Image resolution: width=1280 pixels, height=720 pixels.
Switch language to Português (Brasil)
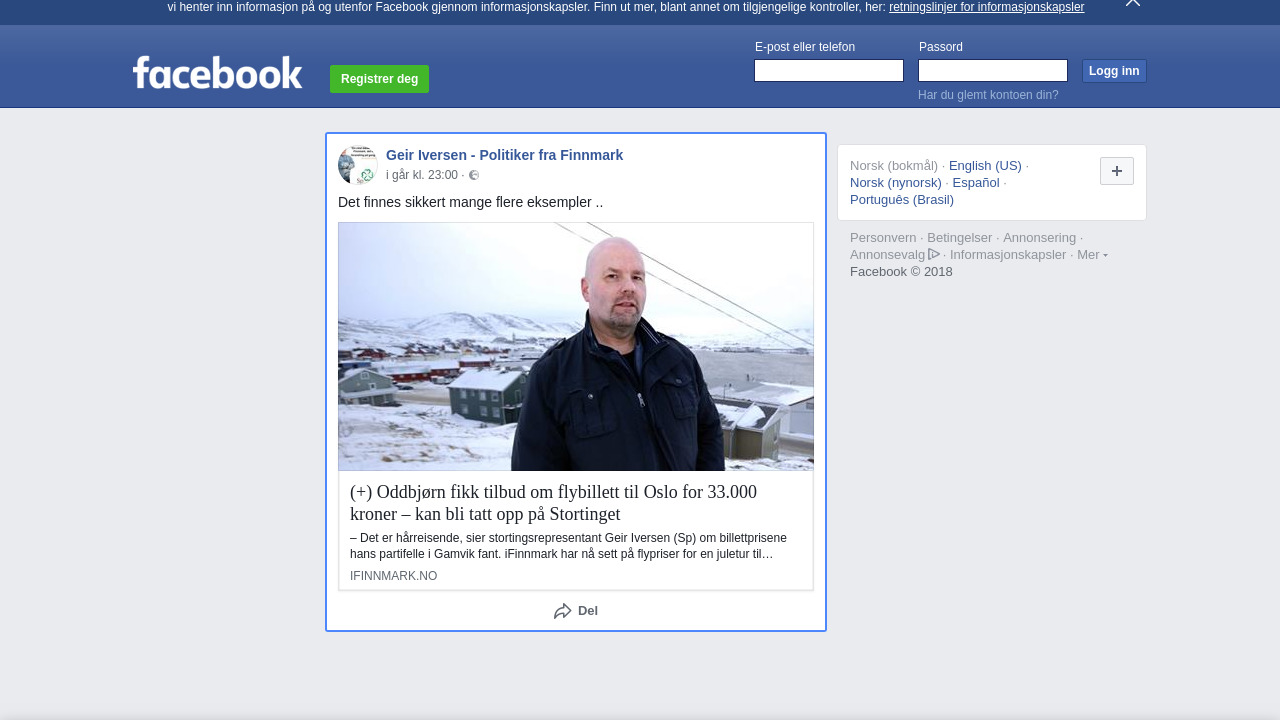[902, 200]
